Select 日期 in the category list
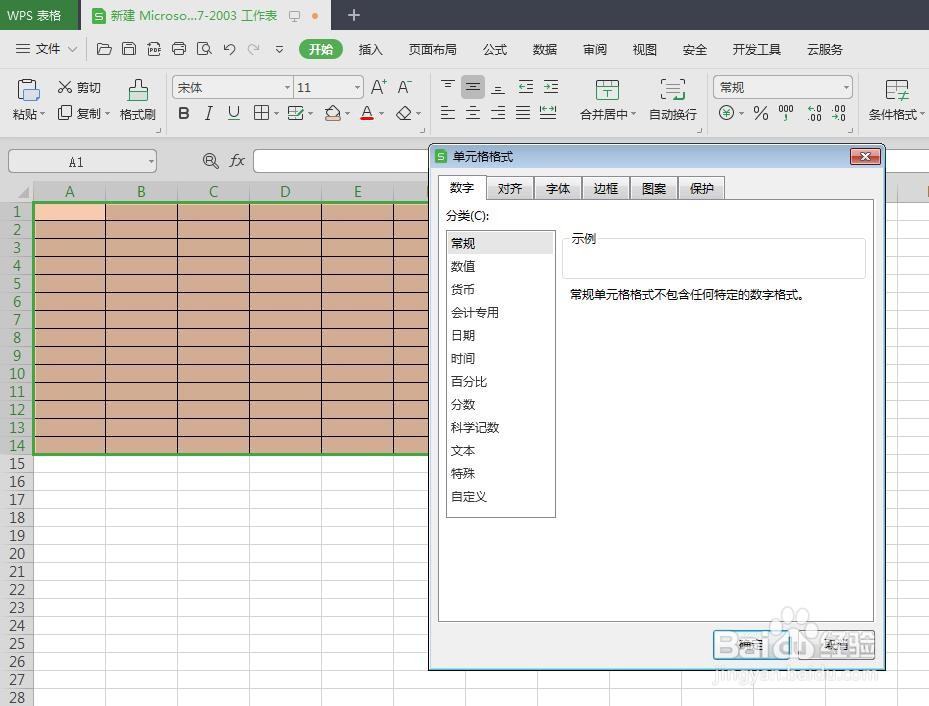Viewport: 929px width, 706px height. pos(463,335)
